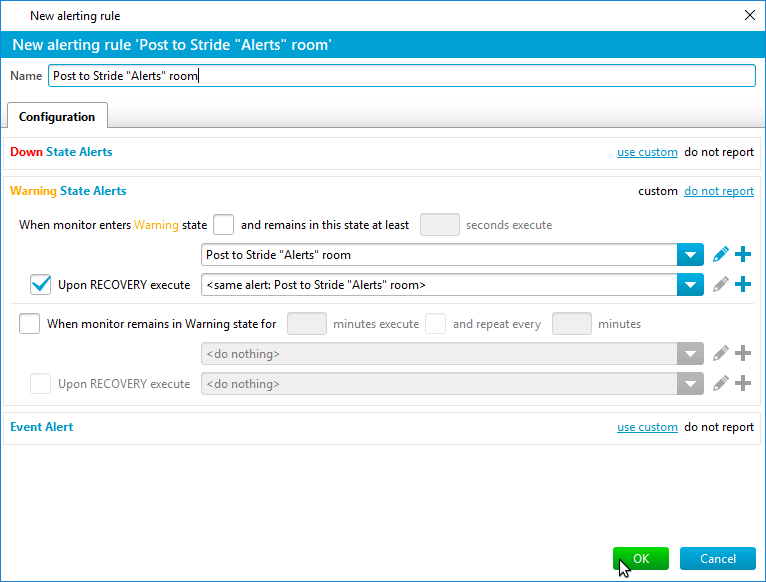
Task: Click 'use custom' for Event Alert
Action: [647, 427]
